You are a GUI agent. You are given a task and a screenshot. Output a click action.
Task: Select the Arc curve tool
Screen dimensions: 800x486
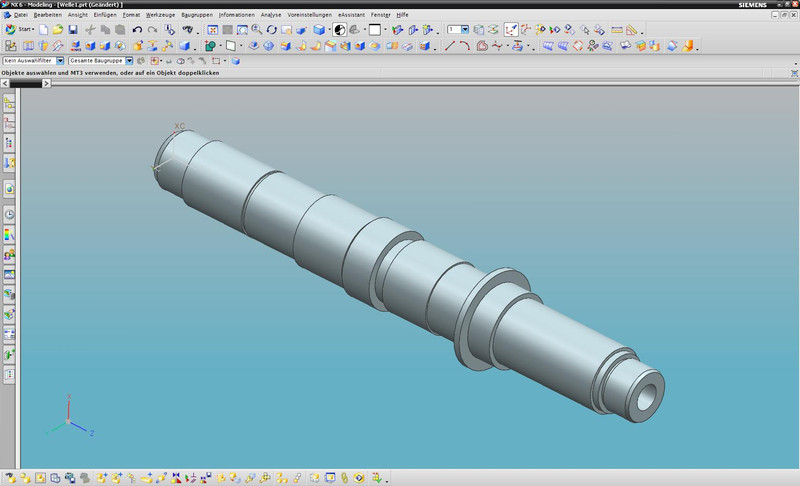[x=466, y=45]
